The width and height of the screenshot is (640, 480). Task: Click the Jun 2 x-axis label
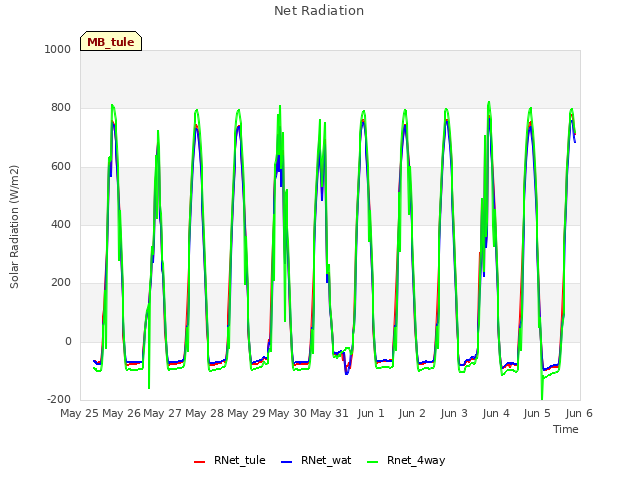pyautogui.click(x=412, y=413)
